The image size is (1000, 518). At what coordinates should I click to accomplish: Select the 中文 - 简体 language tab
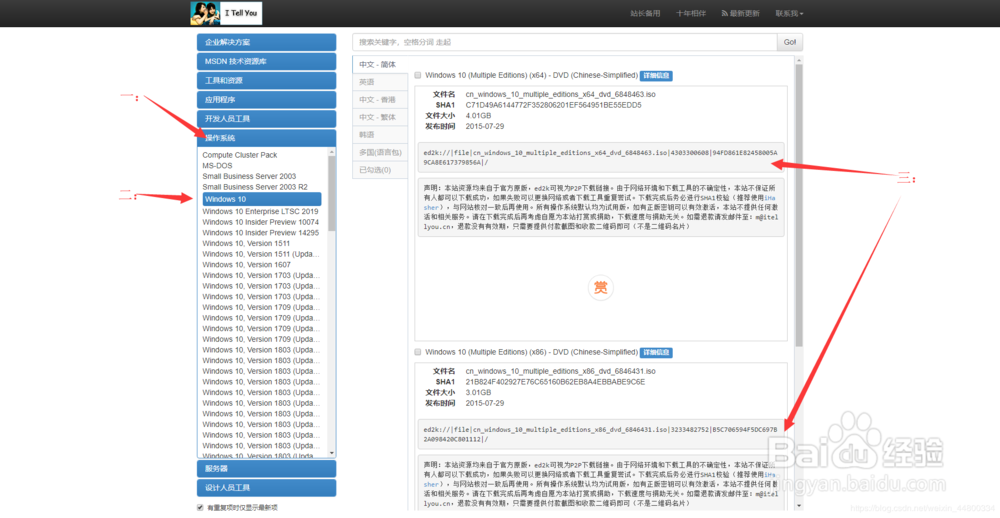click(380, 64)
